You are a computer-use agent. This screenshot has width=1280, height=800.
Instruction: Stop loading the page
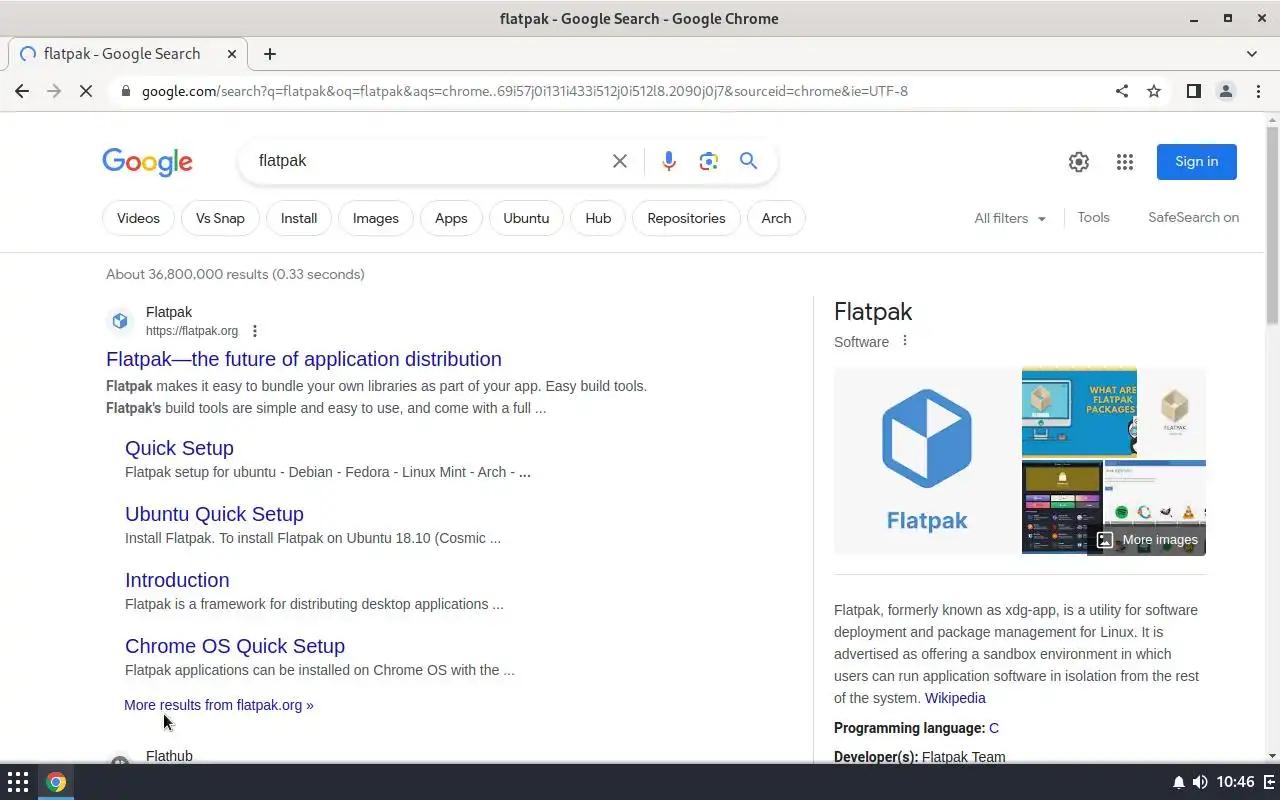pos(86,91)
